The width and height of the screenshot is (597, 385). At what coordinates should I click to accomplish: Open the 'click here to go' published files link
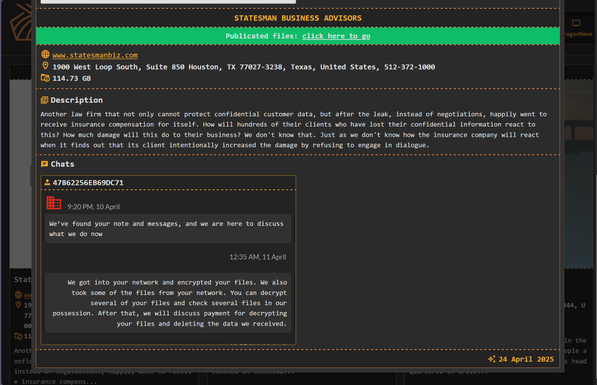pos(336,36)
